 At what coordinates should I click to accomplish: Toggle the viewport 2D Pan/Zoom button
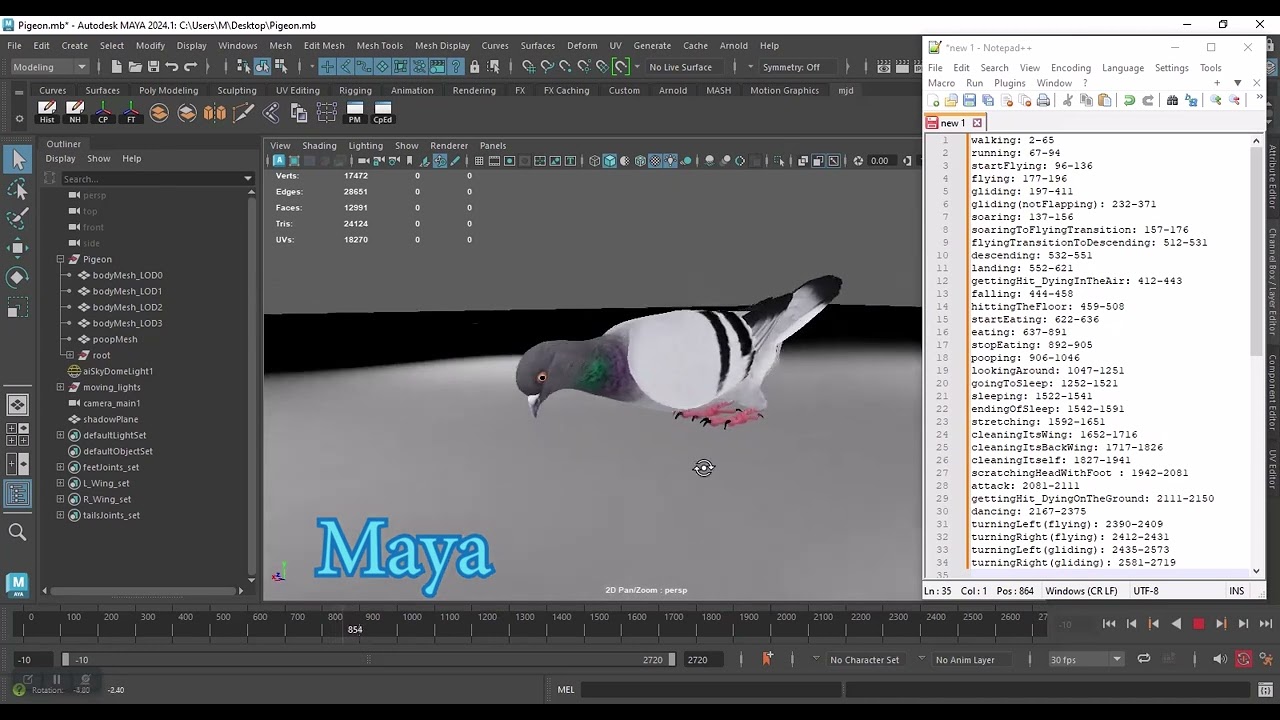(x=440, y=161)
